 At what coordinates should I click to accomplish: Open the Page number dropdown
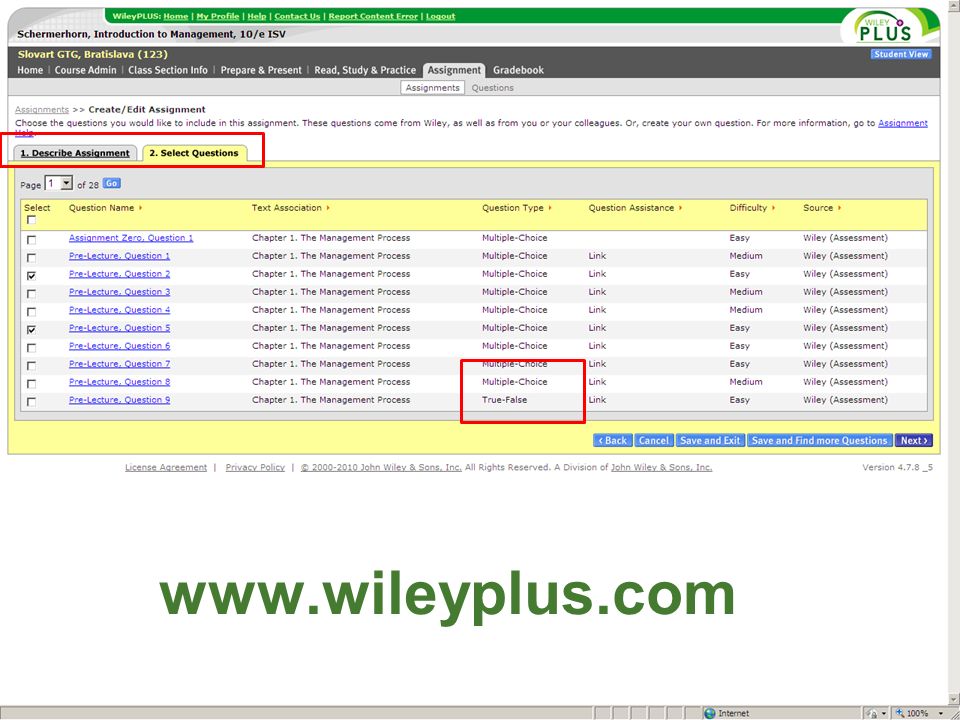coord(59,183)
